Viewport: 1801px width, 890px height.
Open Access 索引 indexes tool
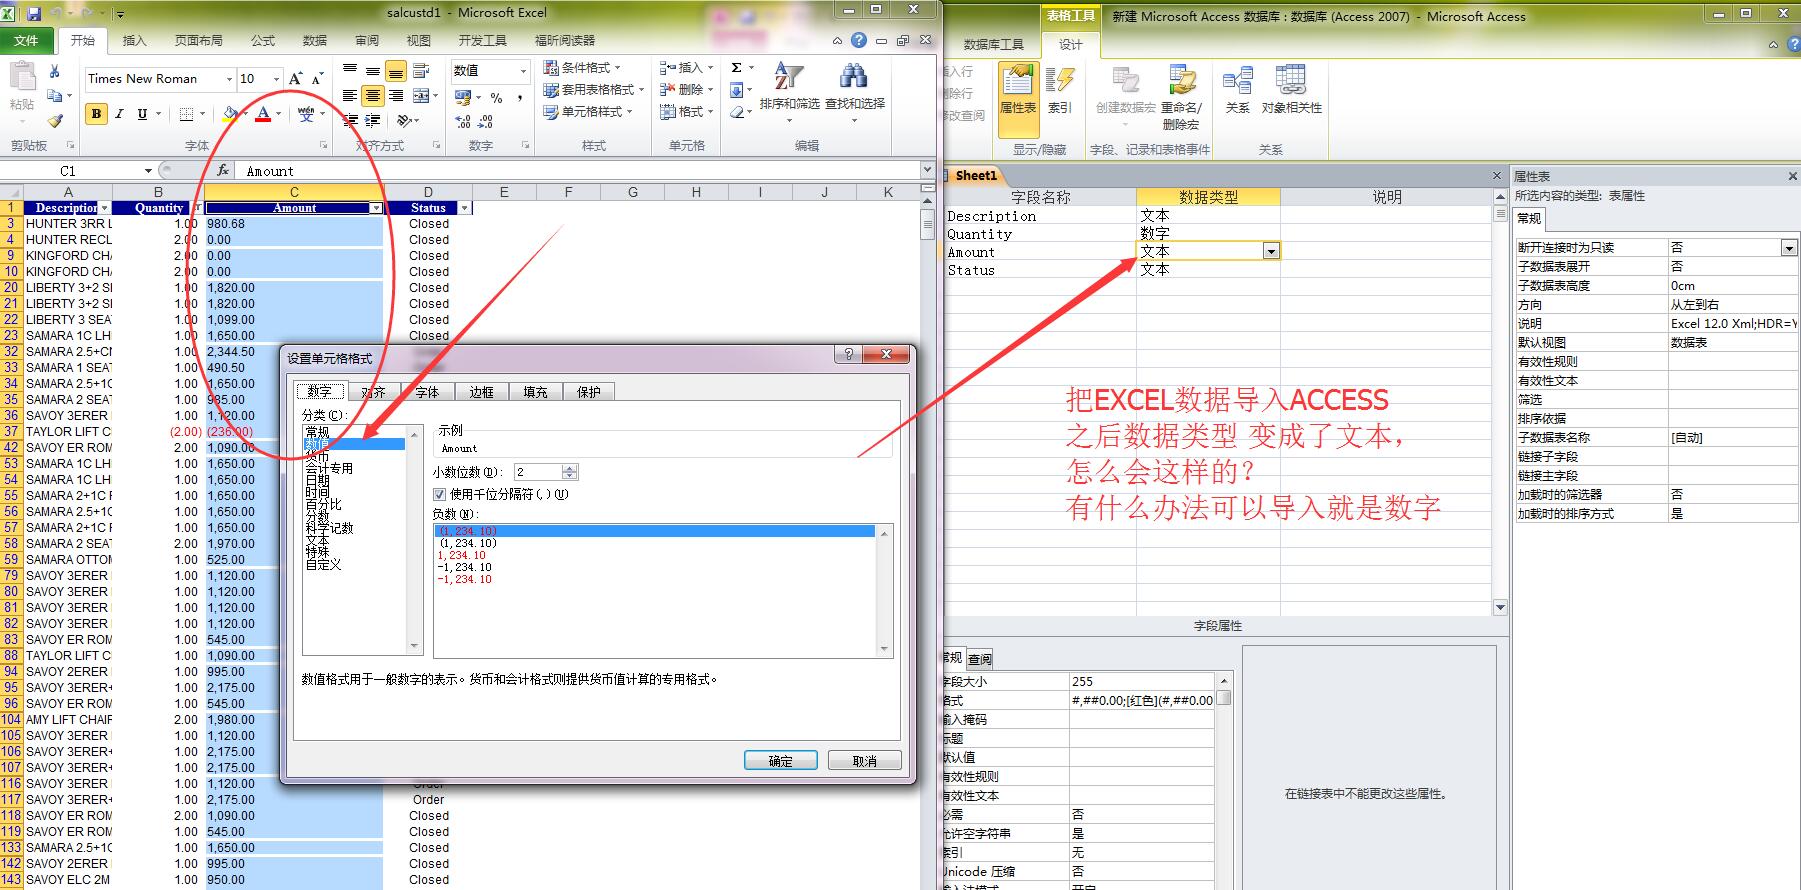pos(1060,89)
